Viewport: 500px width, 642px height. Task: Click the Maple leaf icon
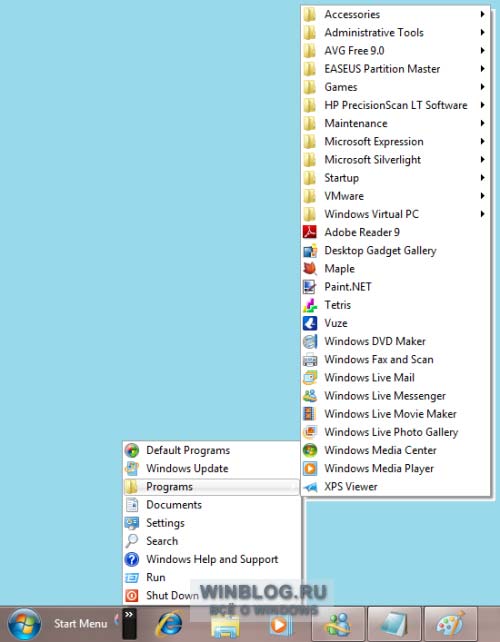[x=310, y=269]
